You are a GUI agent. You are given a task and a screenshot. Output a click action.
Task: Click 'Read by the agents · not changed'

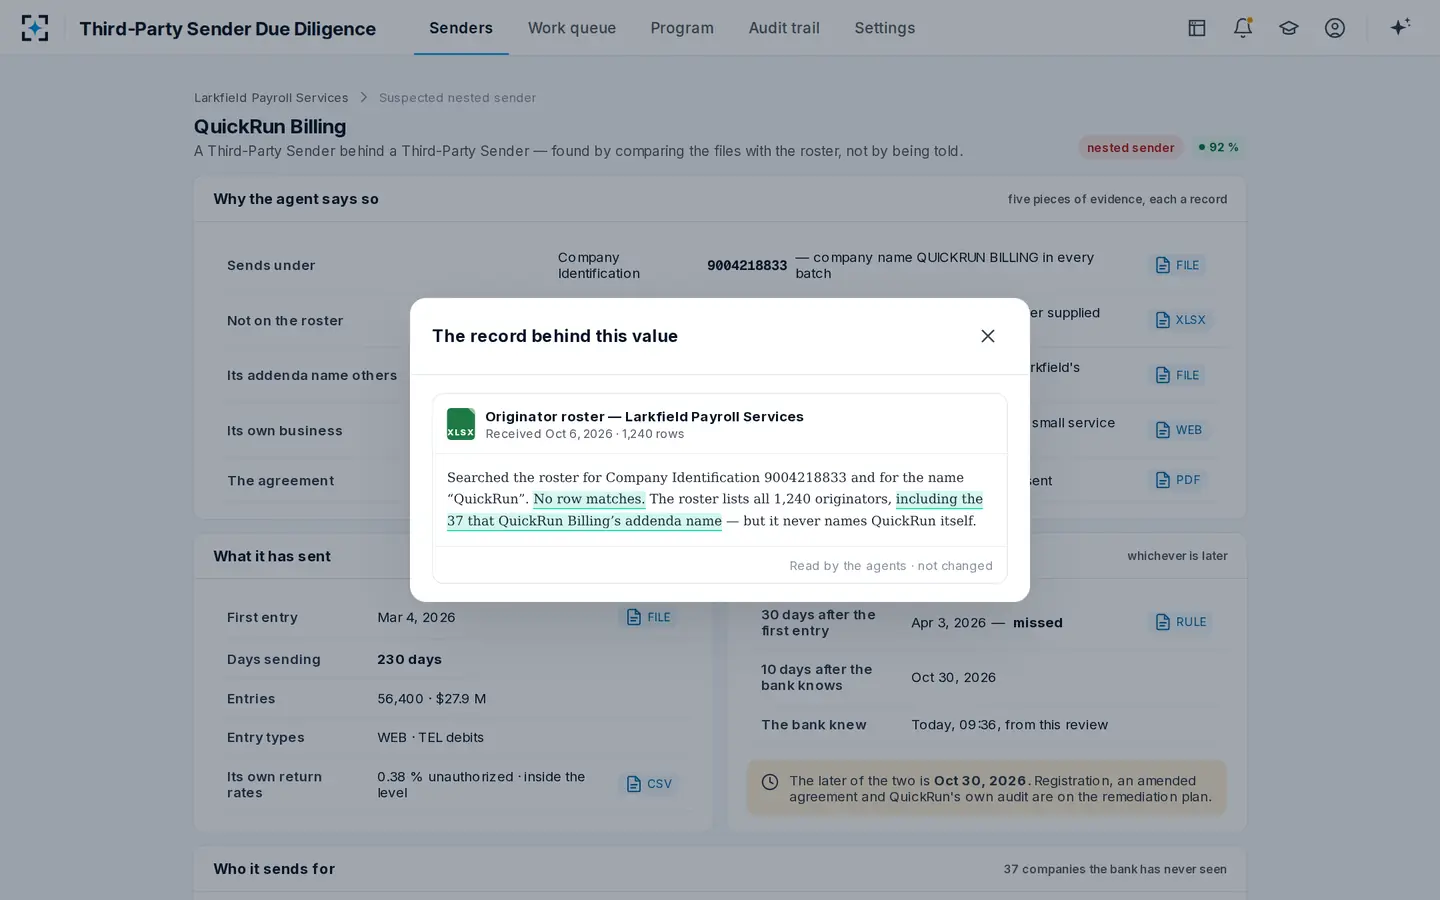891,566
